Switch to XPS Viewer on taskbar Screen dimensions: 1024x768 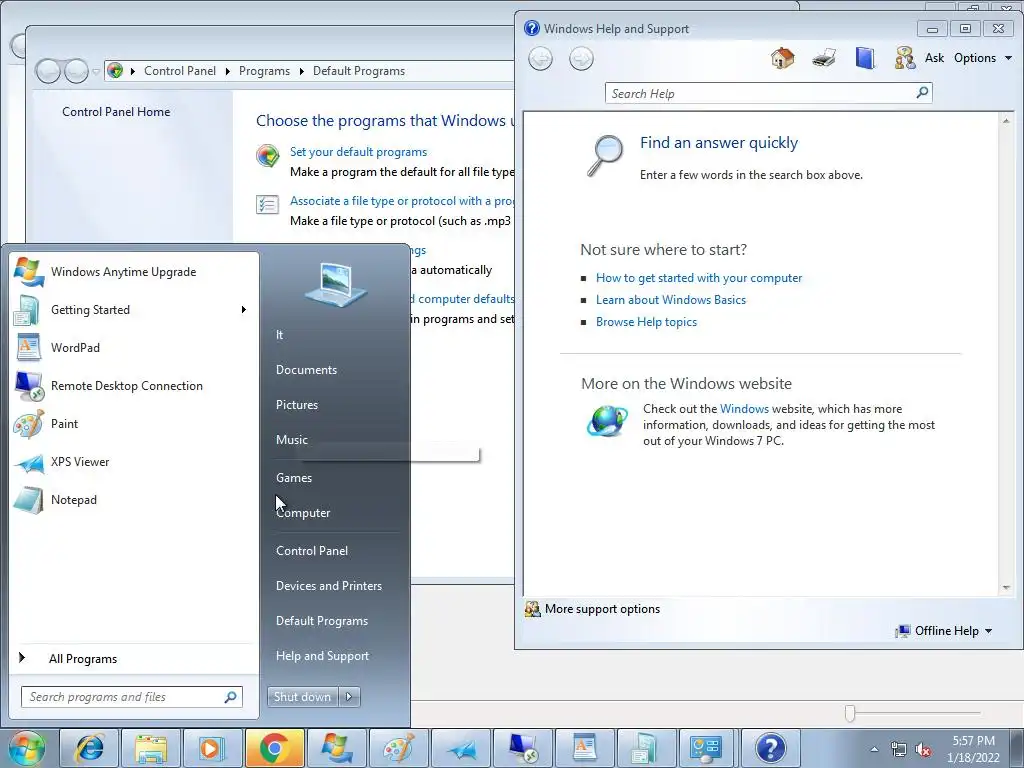(x=460, y=748)
